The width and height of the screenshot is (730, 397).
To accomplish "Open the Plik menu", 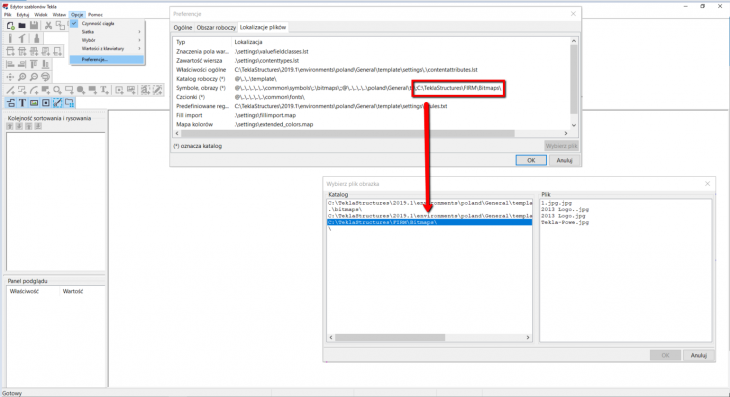I will click(7, 15).
